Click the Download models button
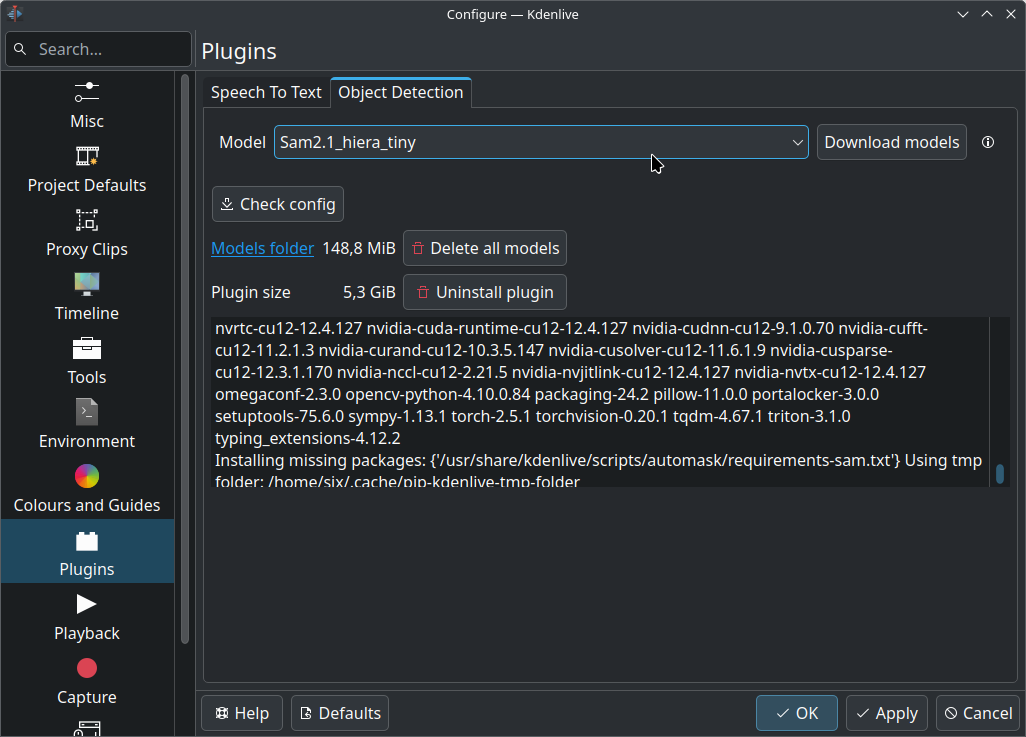Image resolution: width=1026 pixels, height=737 pixels. (x=892, y=142)
